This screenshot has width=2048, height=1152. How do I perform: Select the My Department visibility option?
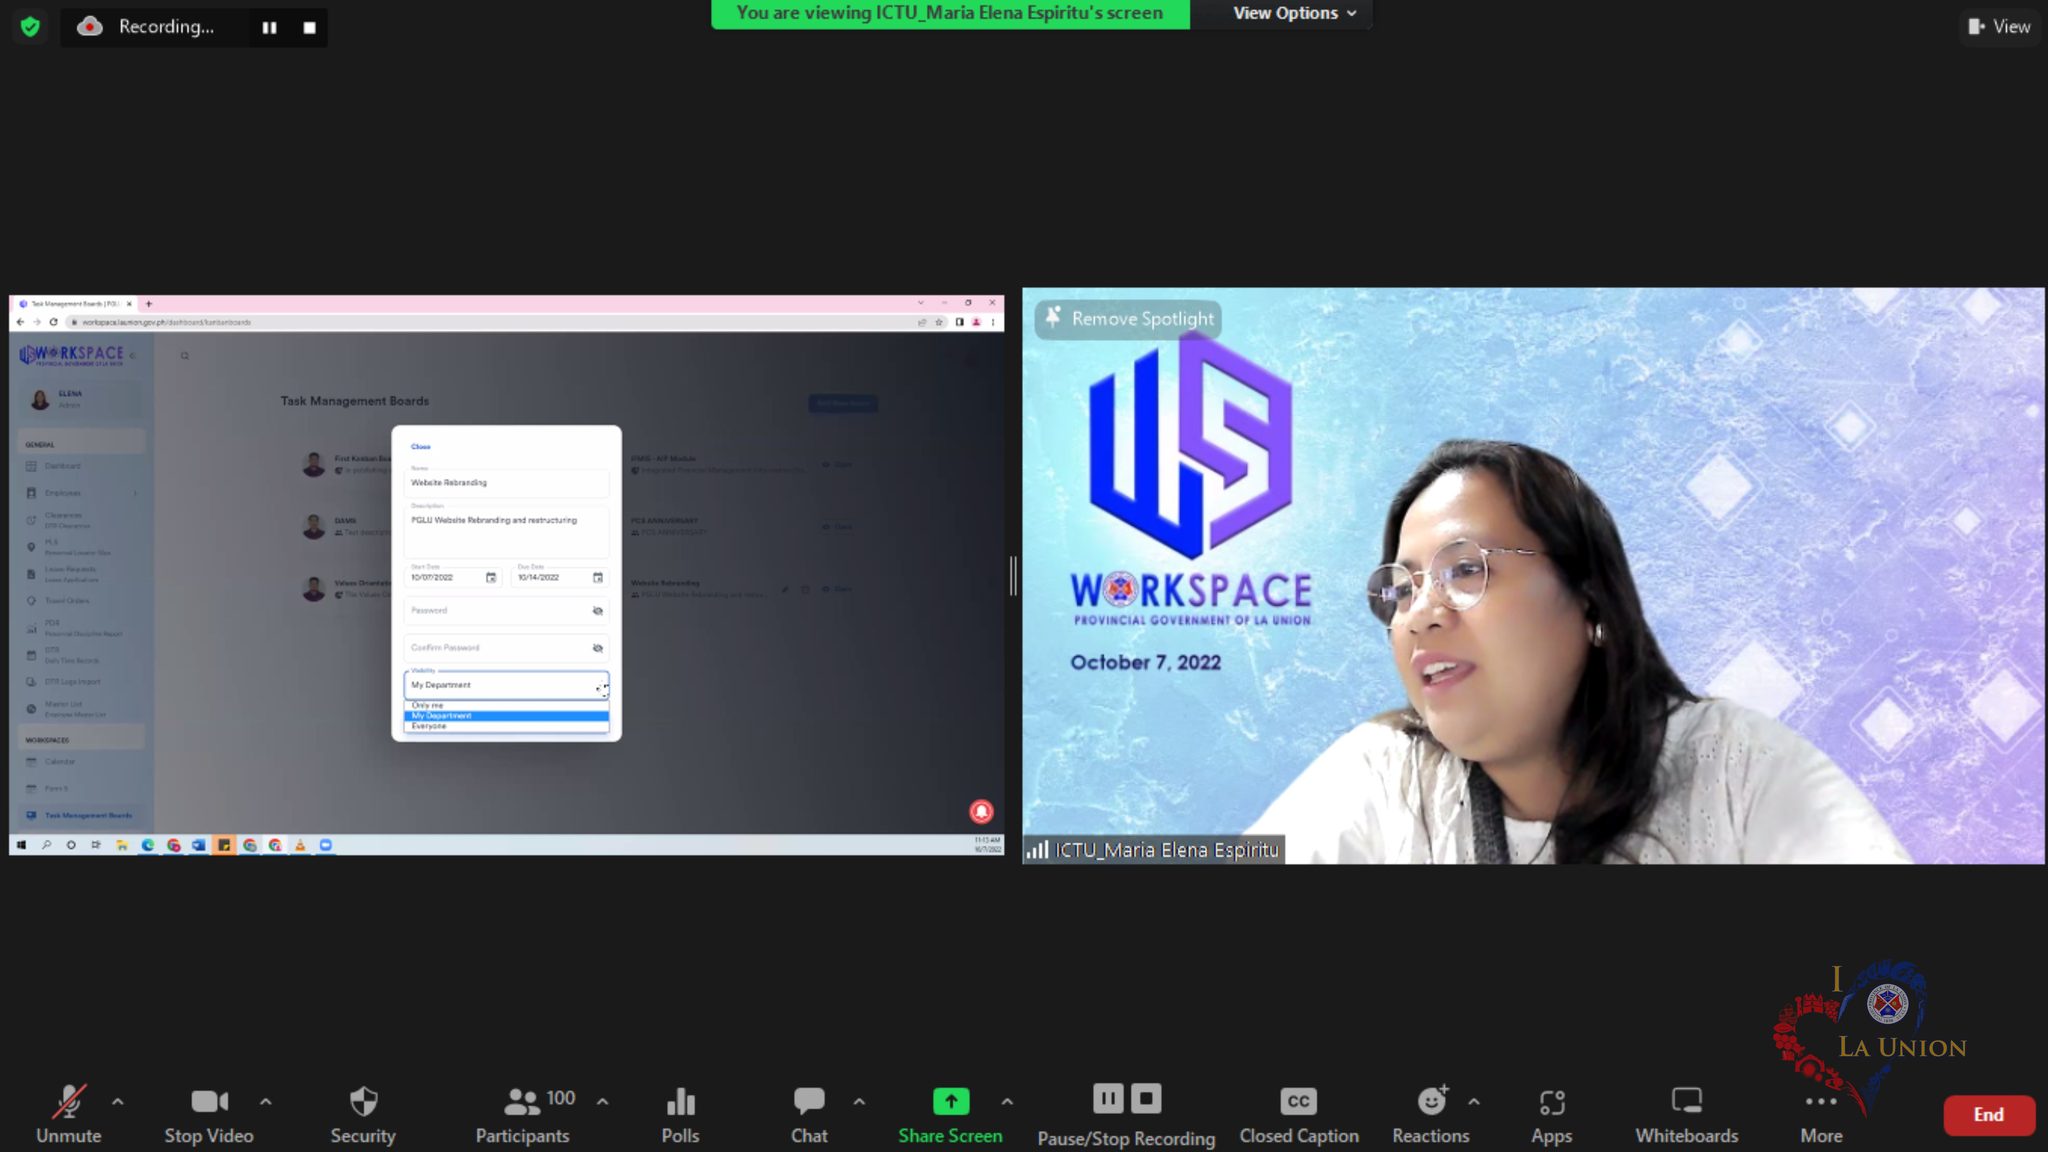506,716
